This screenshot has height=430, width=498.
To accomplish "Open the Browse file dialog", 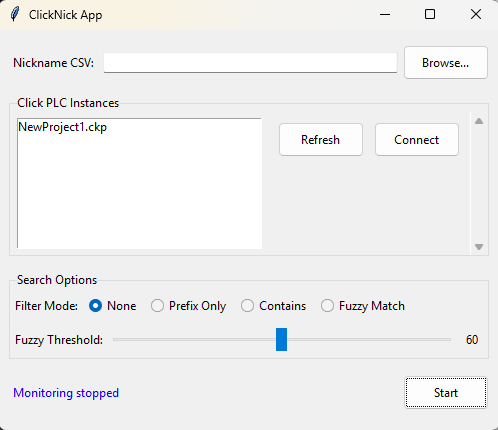I will click(x=446, y=63).
